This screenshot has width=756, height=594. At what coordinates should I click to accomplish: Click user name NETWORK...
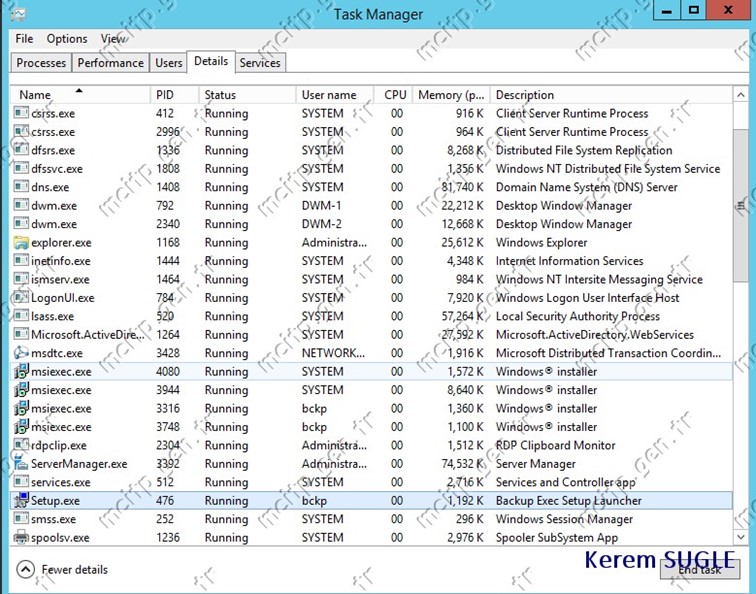(333, 353)
